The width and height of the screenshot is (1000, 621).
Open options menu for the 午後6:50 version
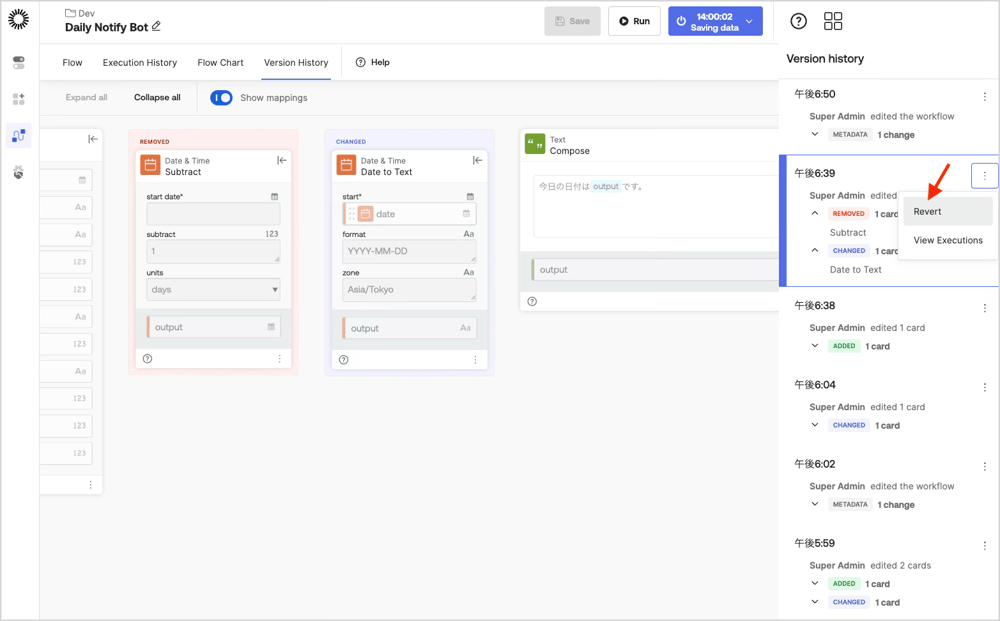coord(985,96)
